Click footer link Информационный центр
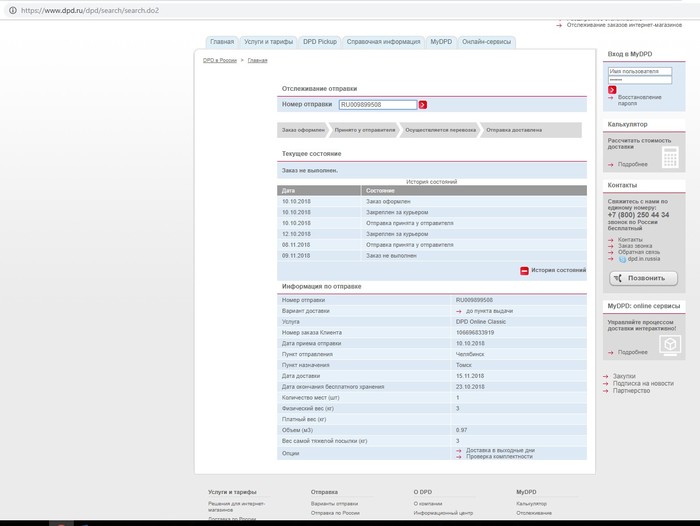The width and height of the screenshot is (700, 526). pos(443,513)
